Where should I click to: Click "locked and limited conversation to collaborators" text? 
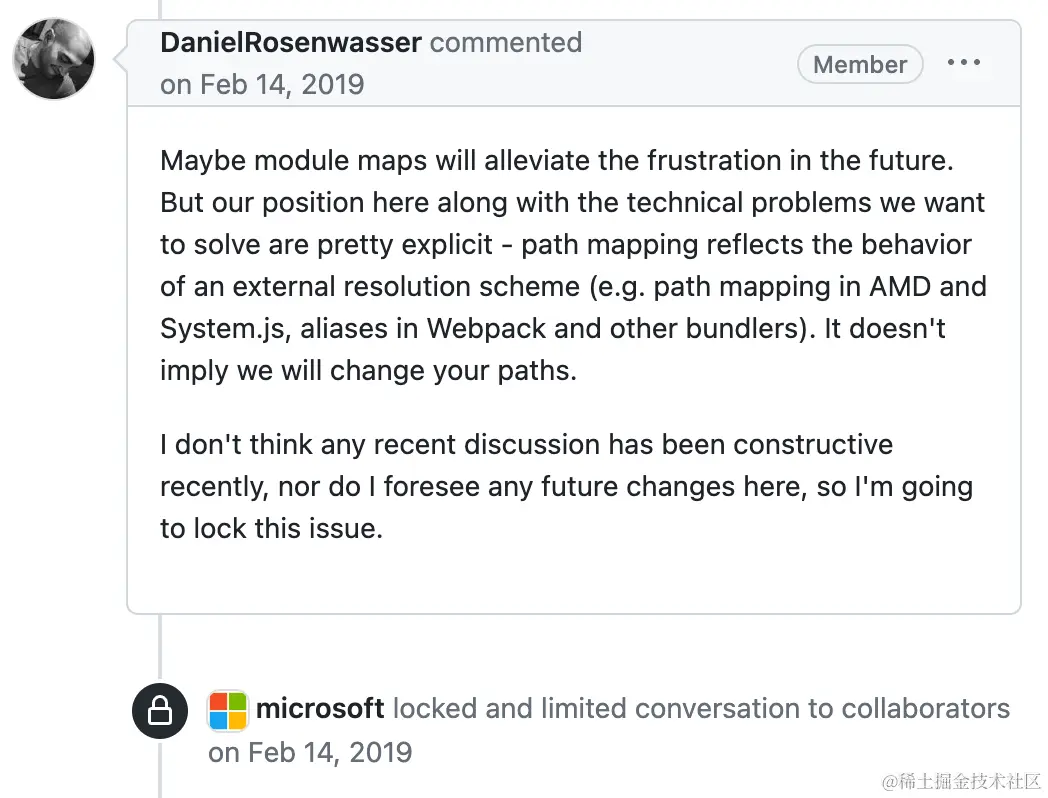pyautogui.click(x=701, y=708)
